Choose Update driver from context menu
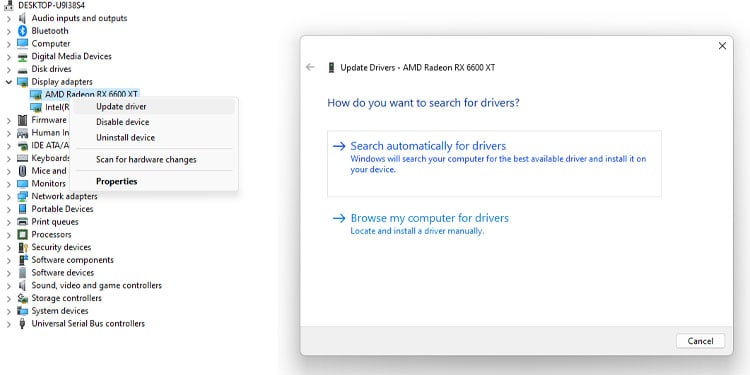Viewport: 750px width, 375px height. (154, 107)
